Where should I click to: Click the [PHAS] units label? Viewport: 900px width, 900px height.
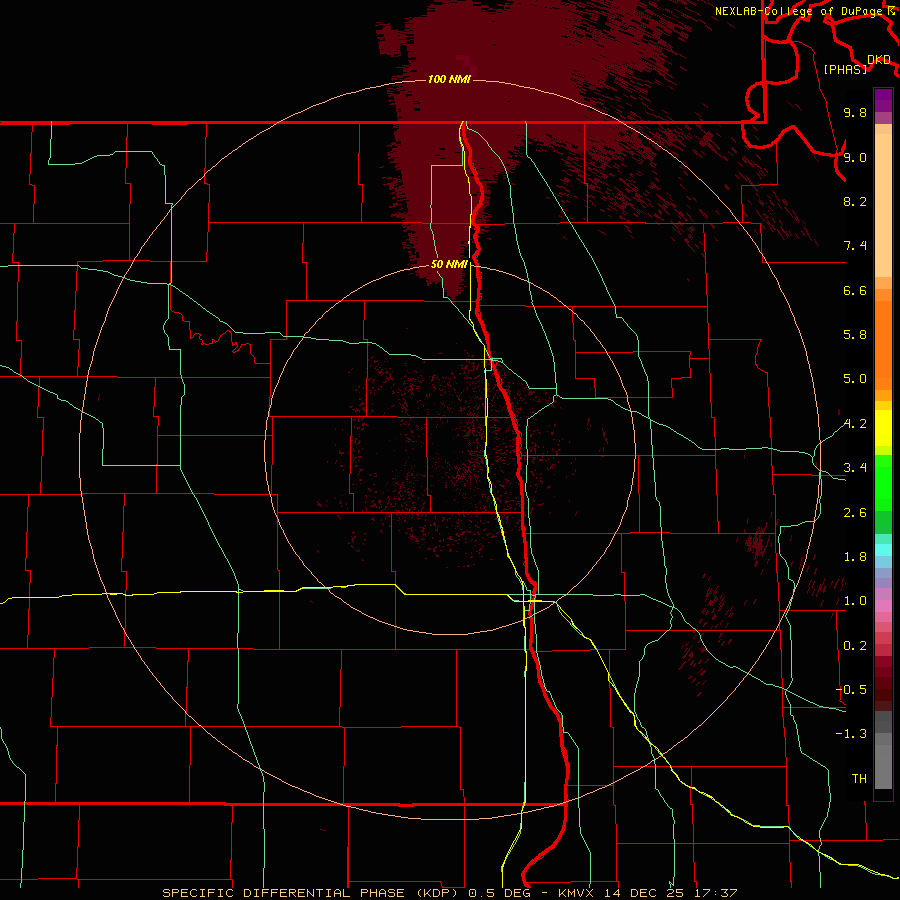pyautogui.click(x=845, y=69)
